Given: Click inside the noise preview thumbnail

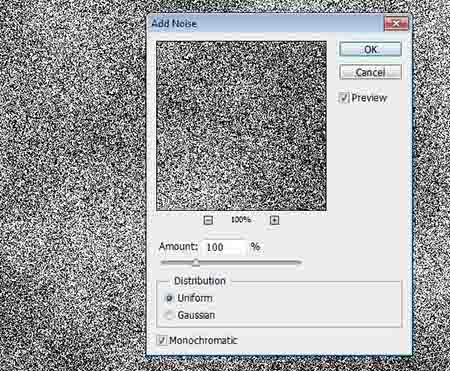Looking at the screenshot, I should point(241,126).
